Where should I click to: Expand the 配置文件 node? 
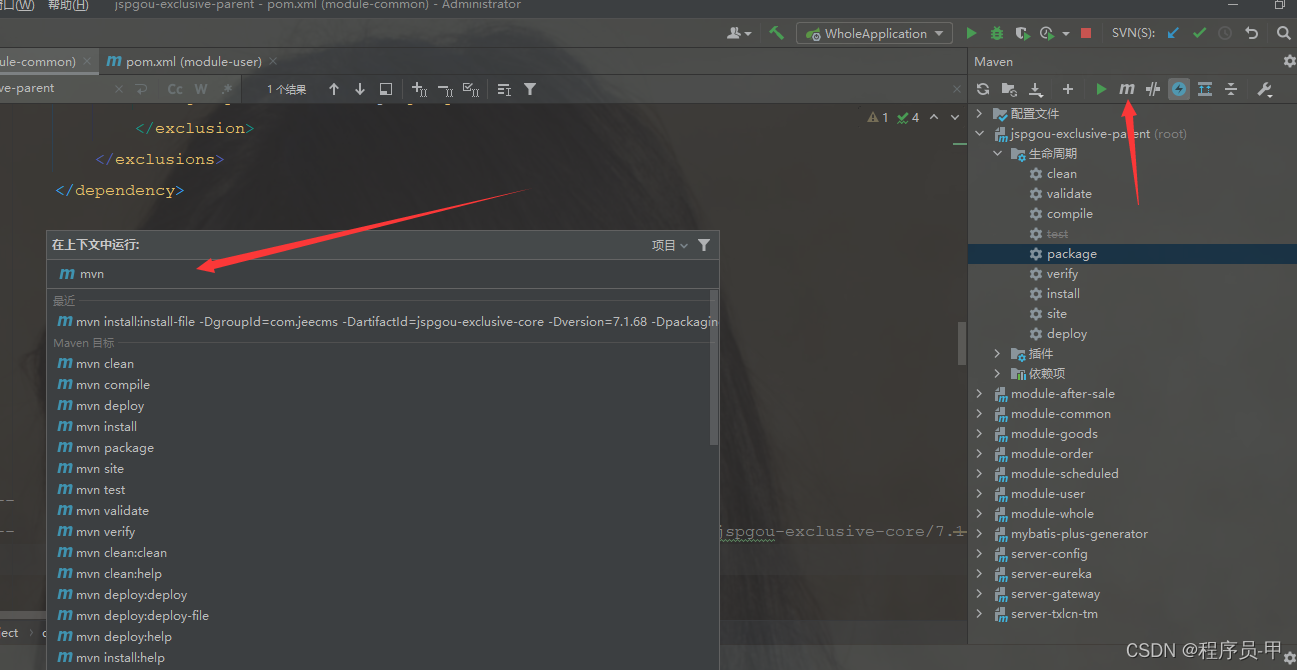pos(980,114)
